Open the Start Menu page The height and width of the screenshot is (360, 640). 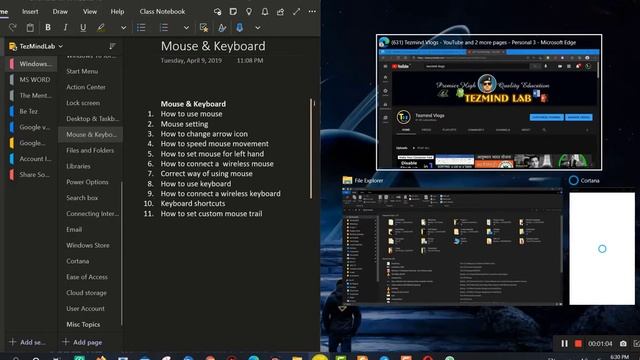(90, 71)
